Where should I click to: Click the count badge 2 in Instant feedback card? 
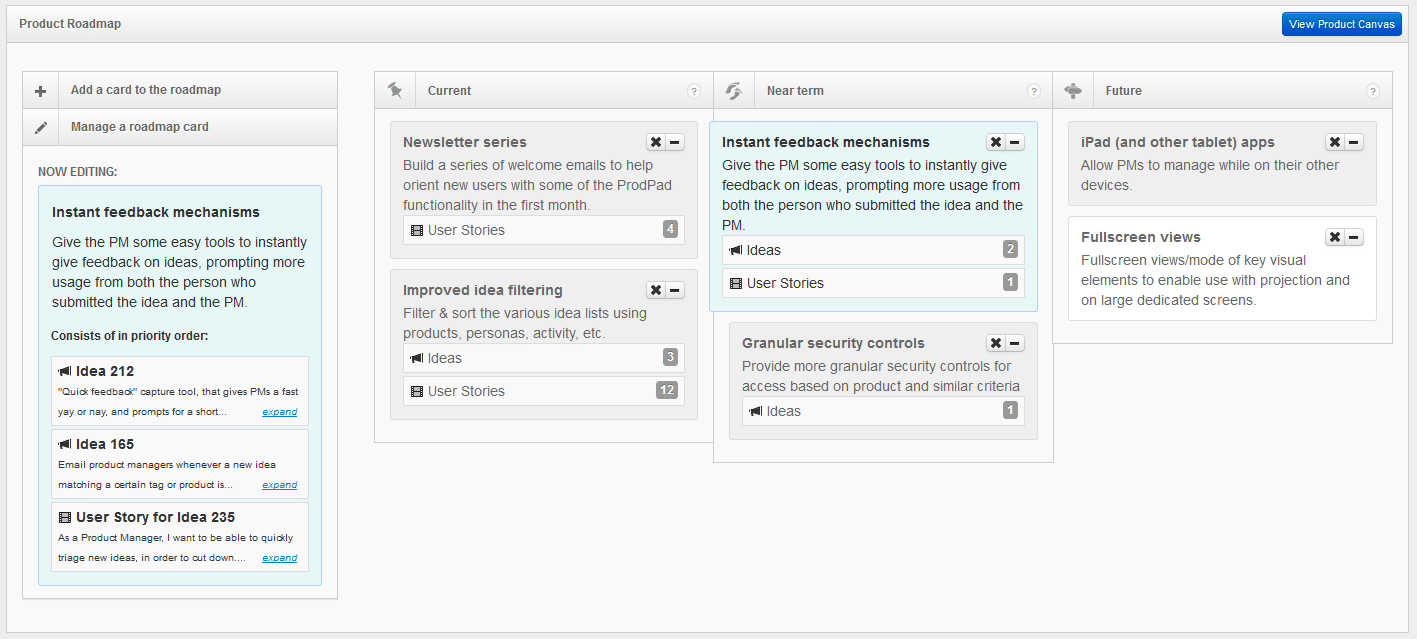click(1011, 249)
